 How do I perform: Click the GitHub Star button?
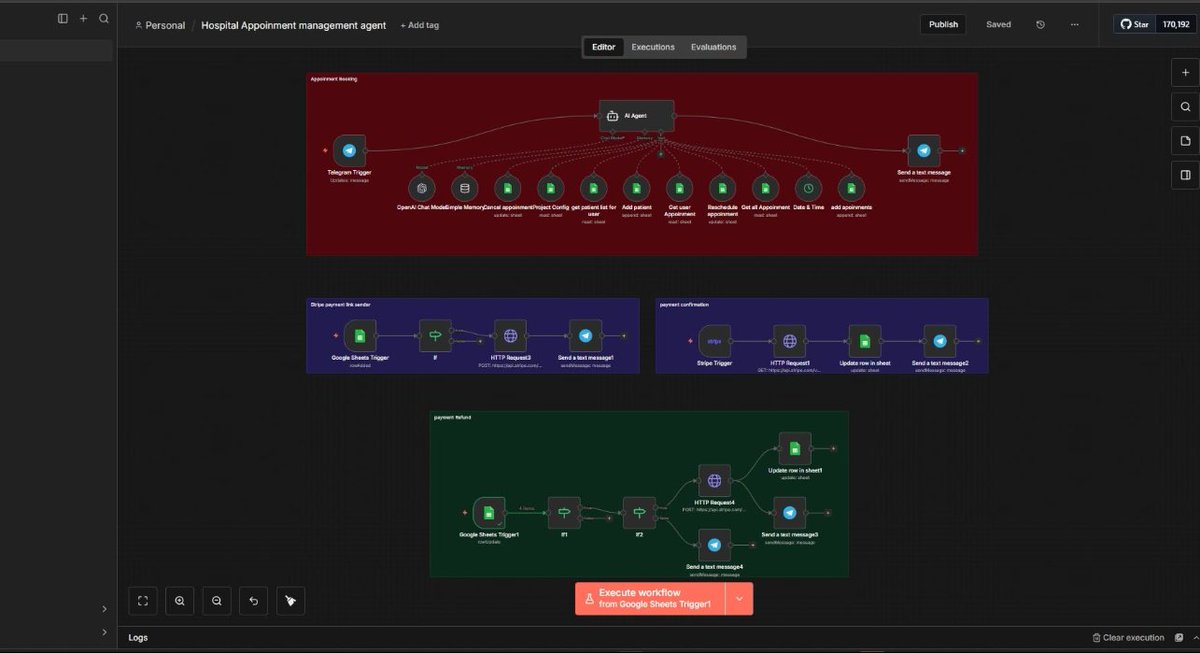(x=1135, y=24)
